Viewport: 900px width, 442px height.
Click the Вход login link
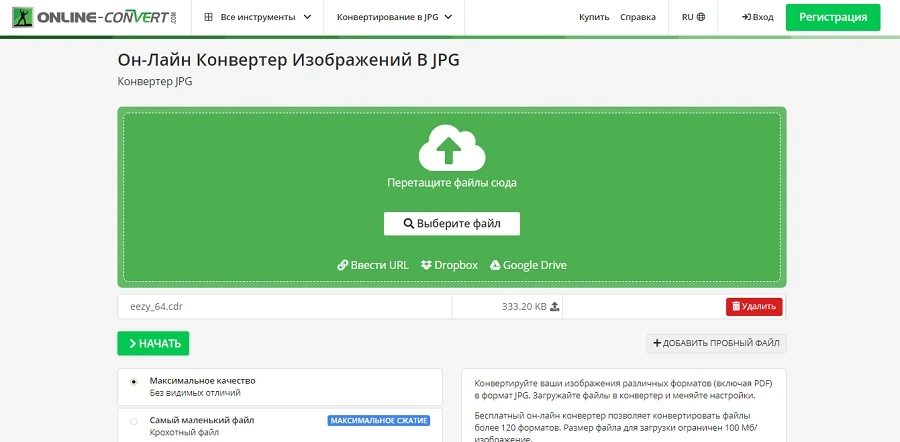758,17
